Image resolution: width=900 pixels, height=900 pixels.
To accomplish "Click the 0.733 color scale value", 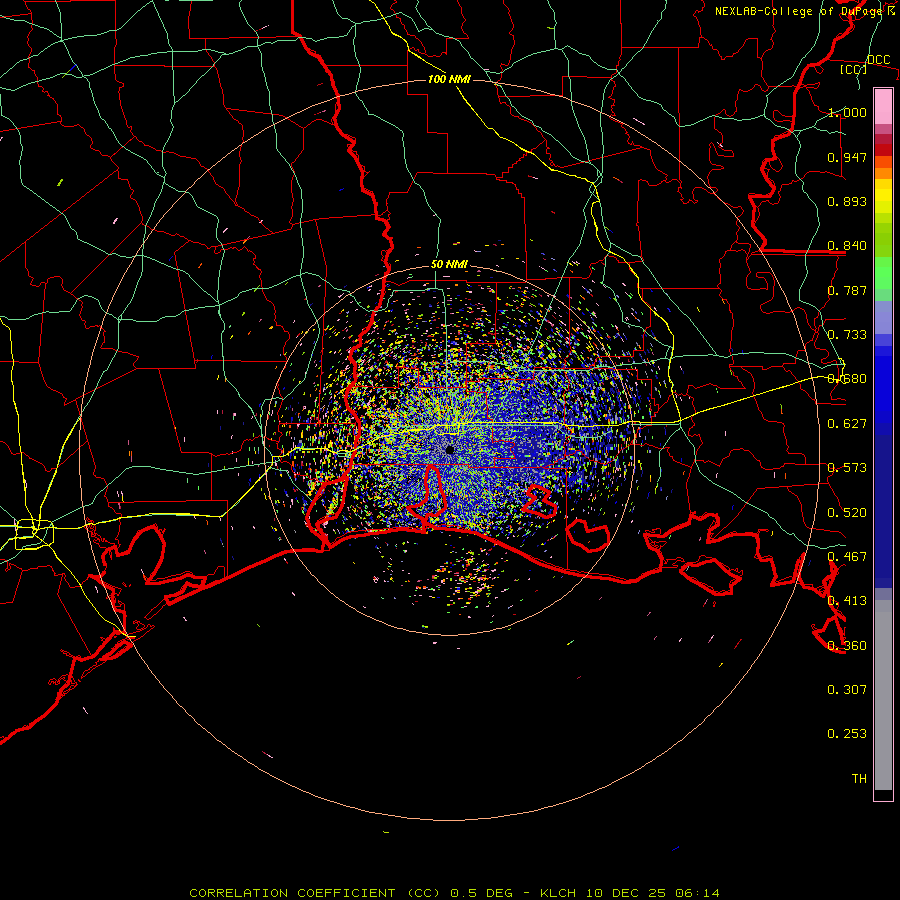I will 847,335.
